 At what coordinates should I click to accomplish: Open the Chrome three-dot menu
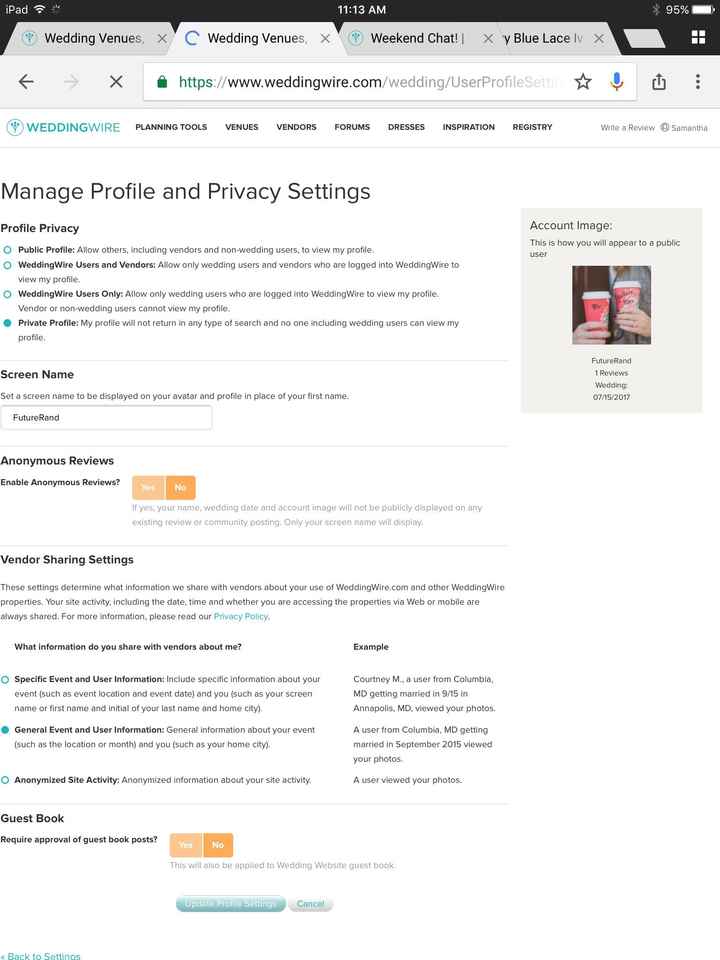tap(697, 82)
